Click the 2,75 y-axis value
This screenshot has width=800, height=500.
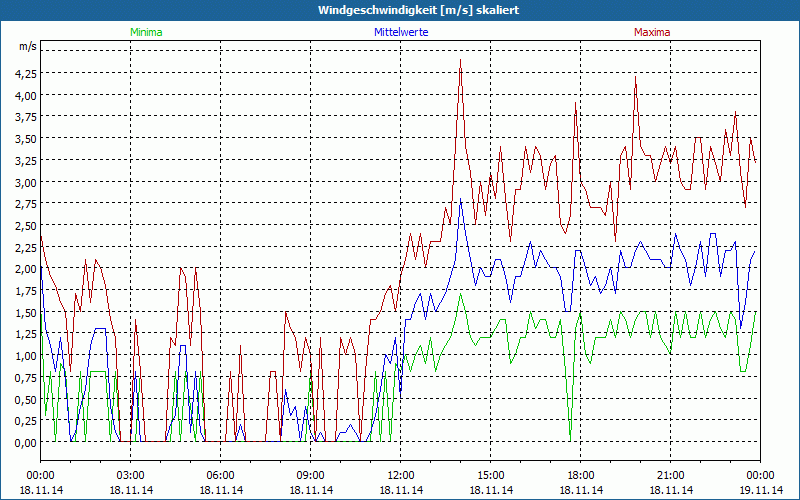pos(26,204)
